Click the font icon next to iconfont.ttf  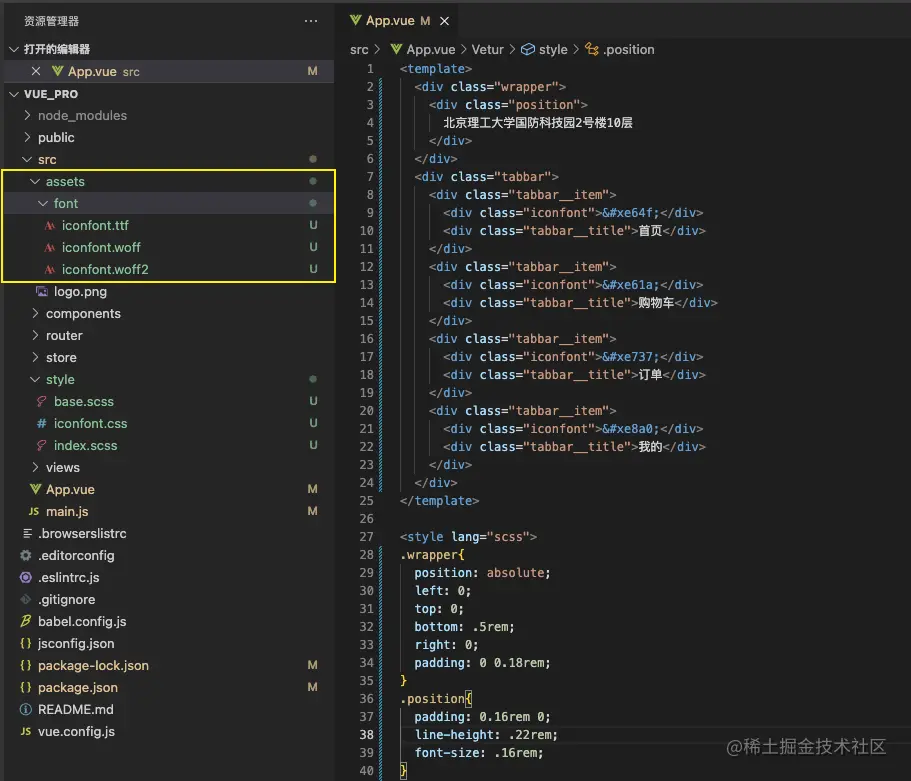pos(50,225)
